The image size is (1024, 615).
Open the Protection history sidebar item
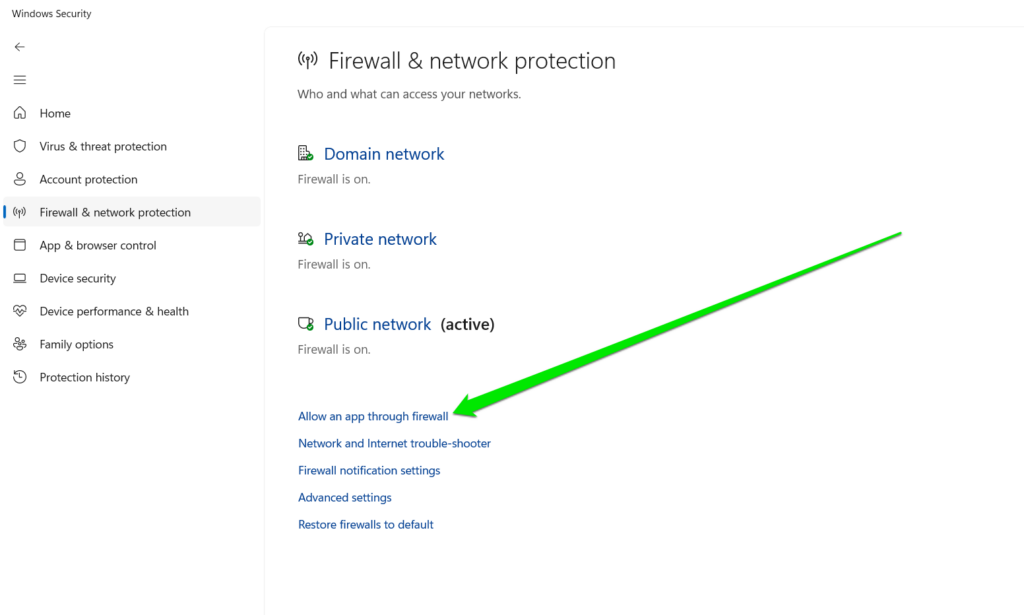(85, 377)
